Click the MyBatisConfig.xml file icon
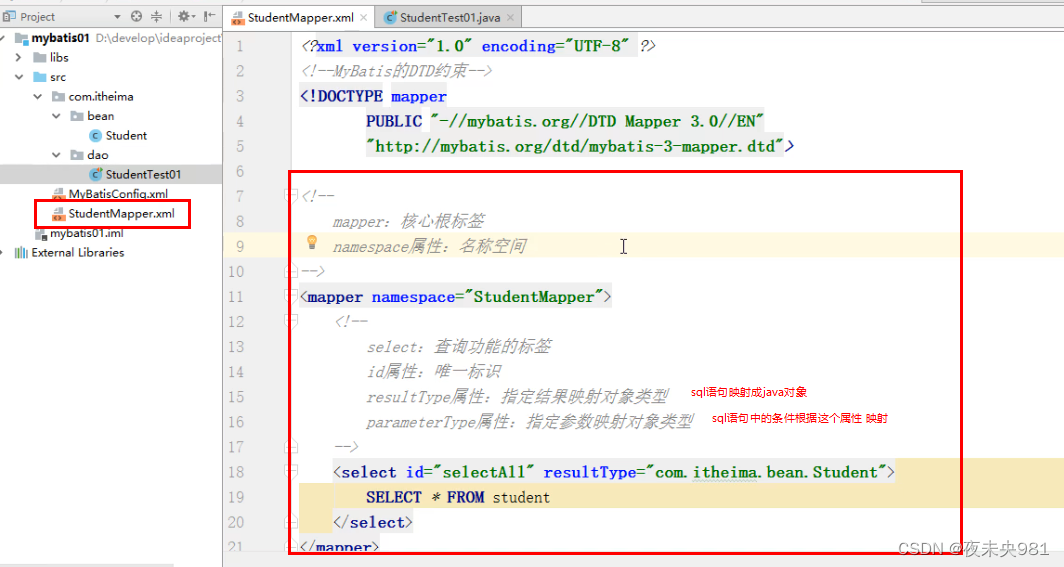This screenshot has height=567, width=1064. coord(58,195)
